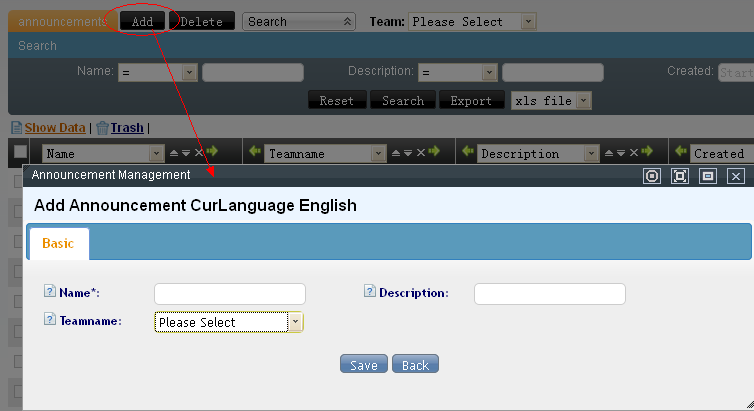Click the help icon beside Teamname
The width and height of the screenshot is (754, 411).
pyautogui.click(x=50, y=319)
